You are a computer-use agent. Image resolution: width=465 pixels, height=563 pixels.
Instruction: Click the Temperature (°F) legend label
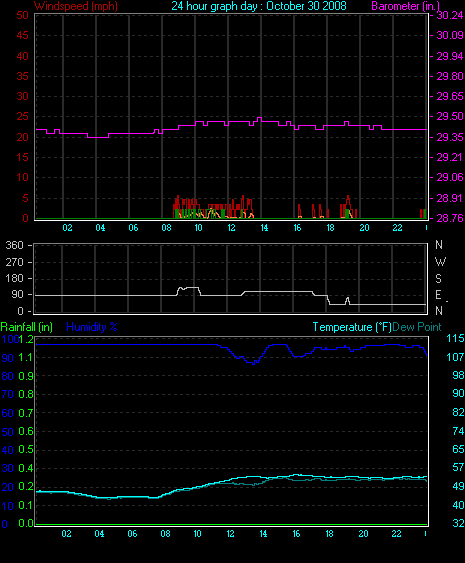pyautogui.click(x=352, y=327)
